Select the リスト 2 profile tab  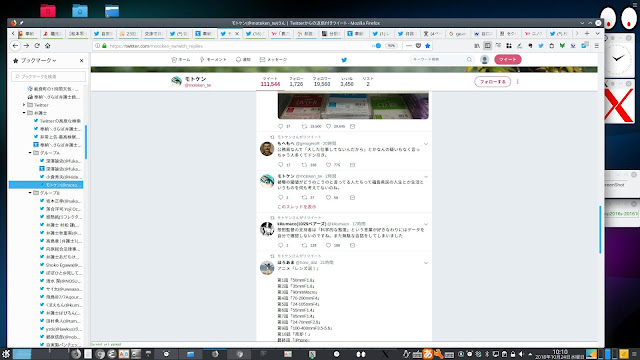tap(368, 82)
